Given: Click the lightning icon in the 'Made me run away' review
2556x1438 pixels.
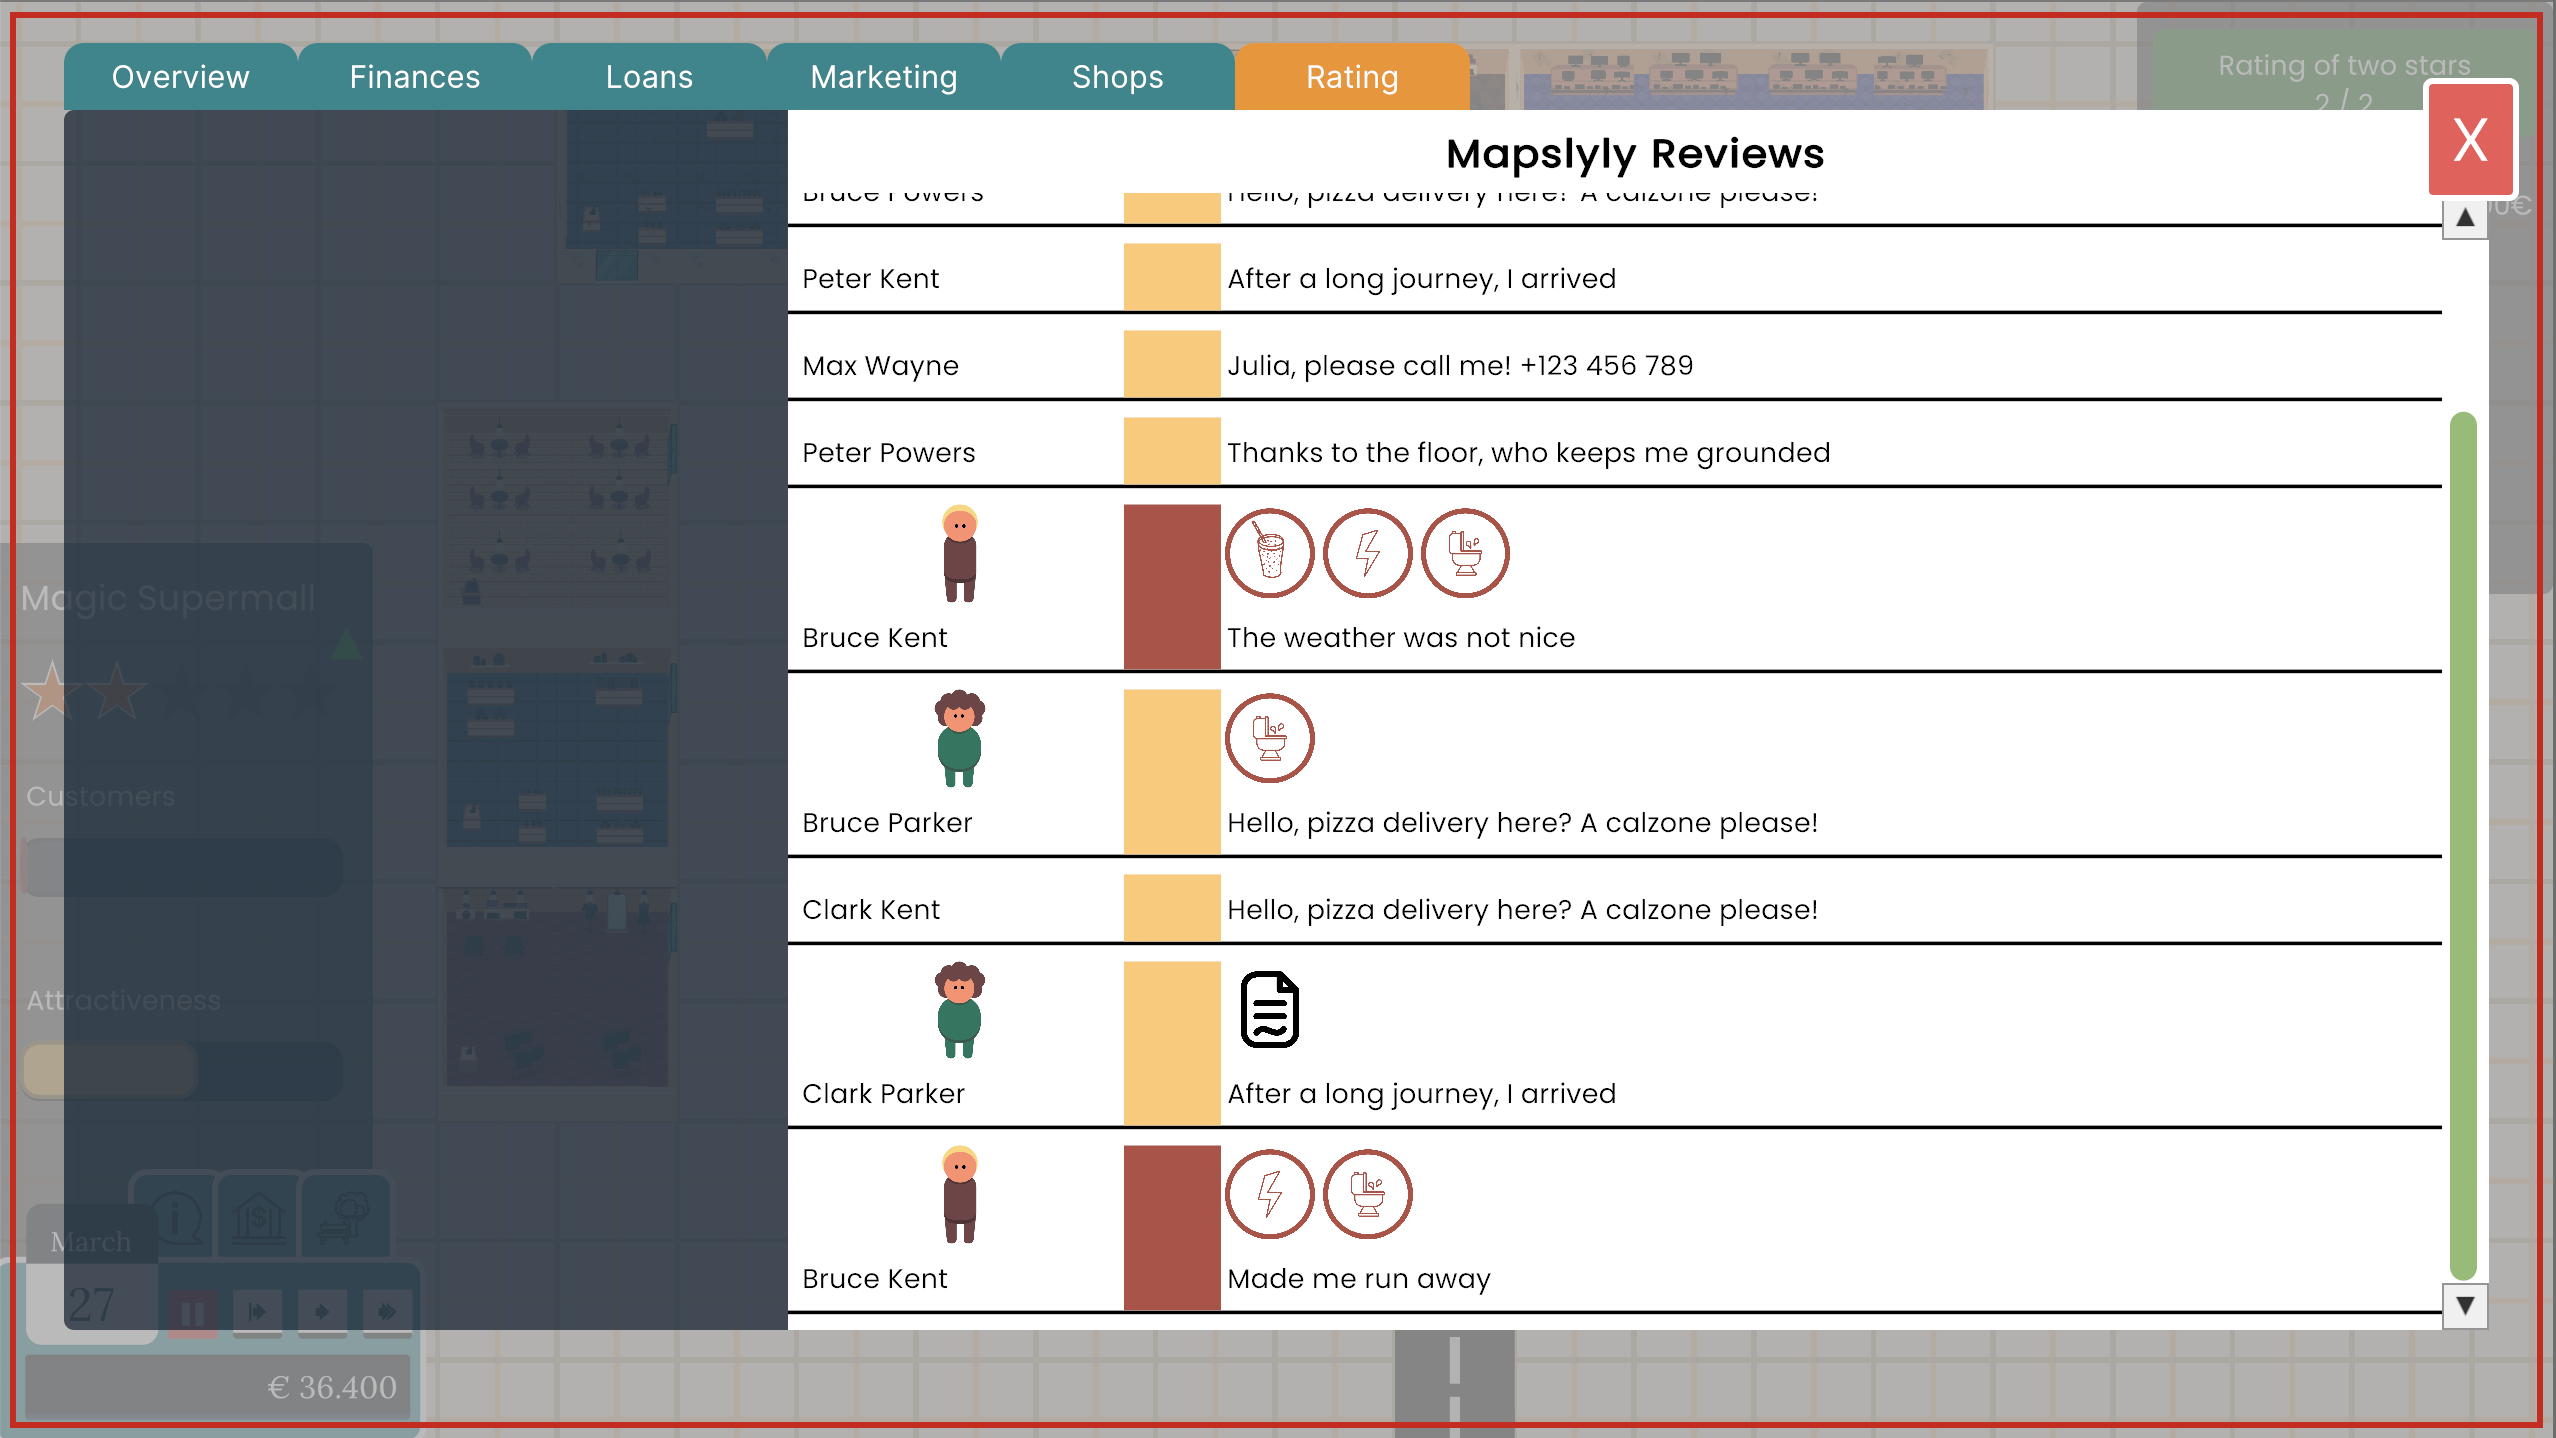Looking at the screenshot, I should [x=1269, y=1194].
